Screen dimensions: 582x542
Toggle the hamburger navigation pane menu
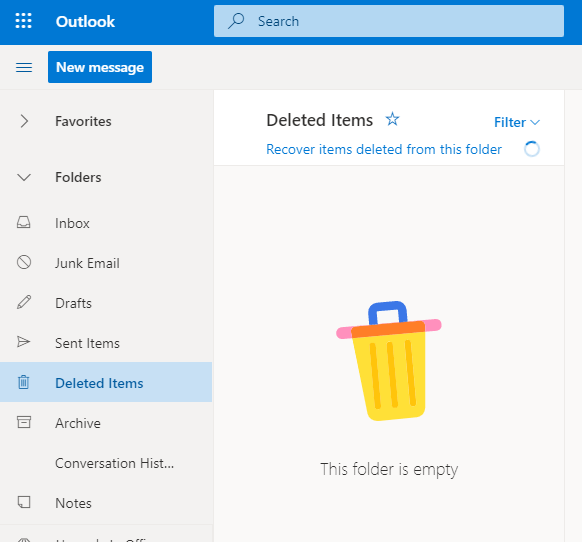click(24, 67)
